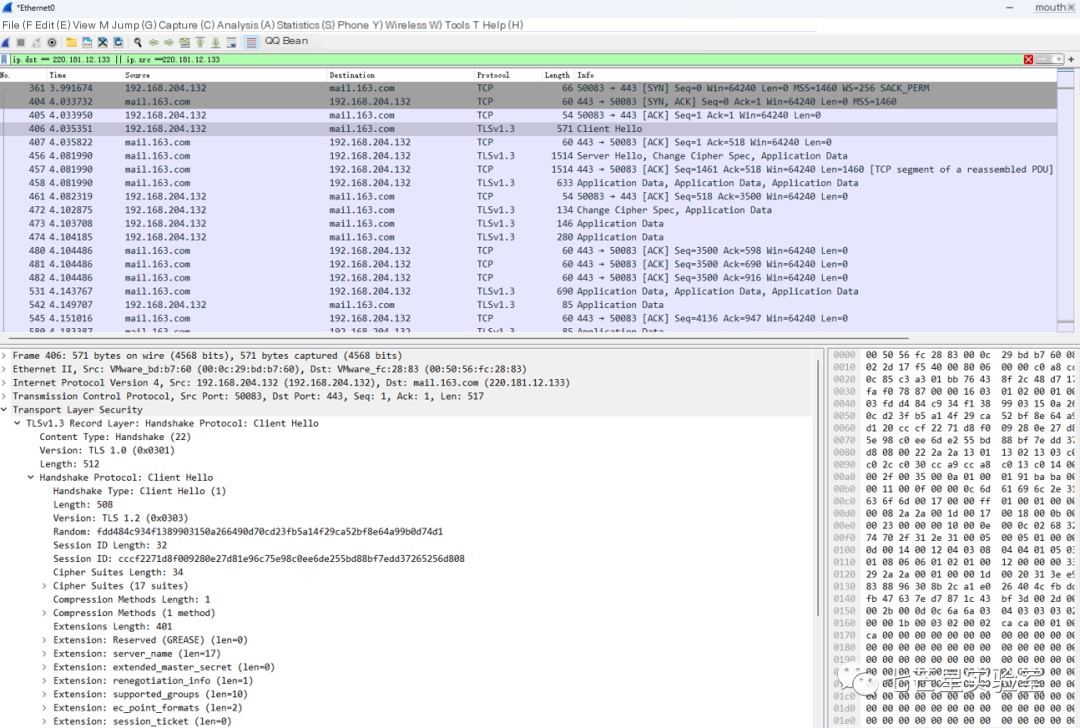Select packet 542 Application Data row

[528, 304]
